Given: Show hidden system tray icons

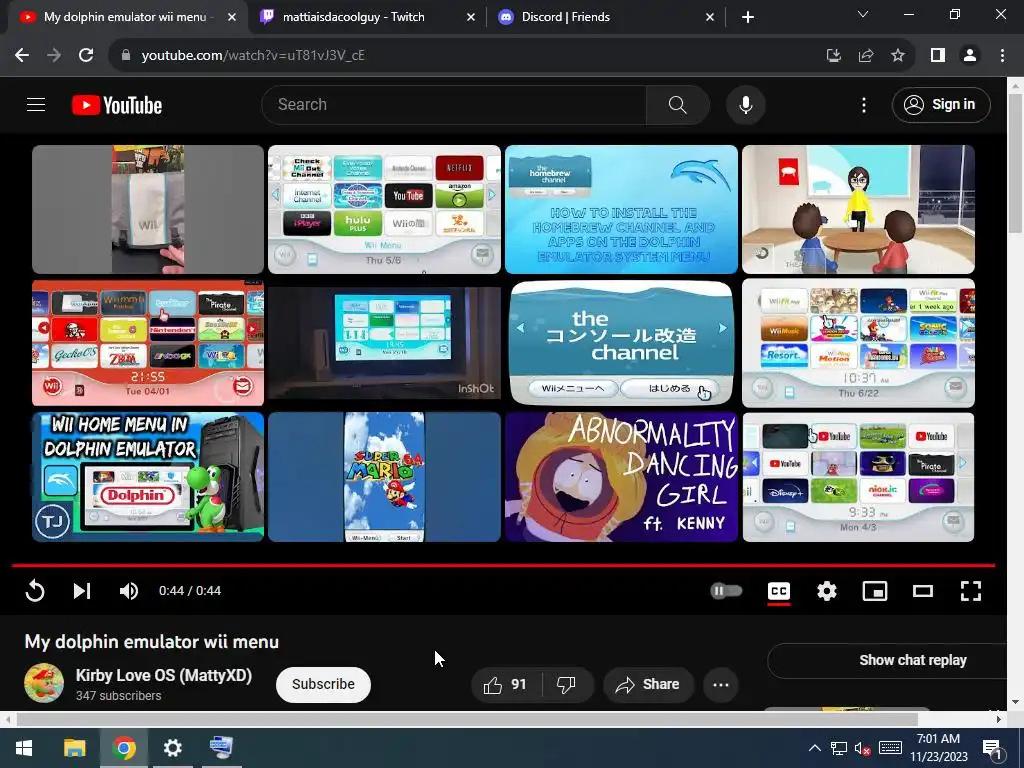Looking at the screenshot, I should tap(814, 748).
